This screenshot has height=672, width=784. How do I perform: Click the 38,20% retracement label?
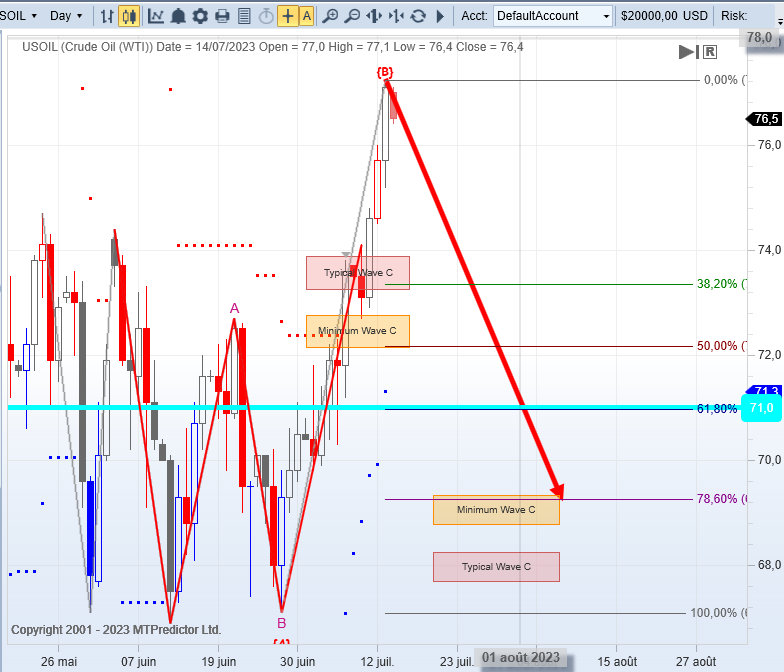point(722,284)
